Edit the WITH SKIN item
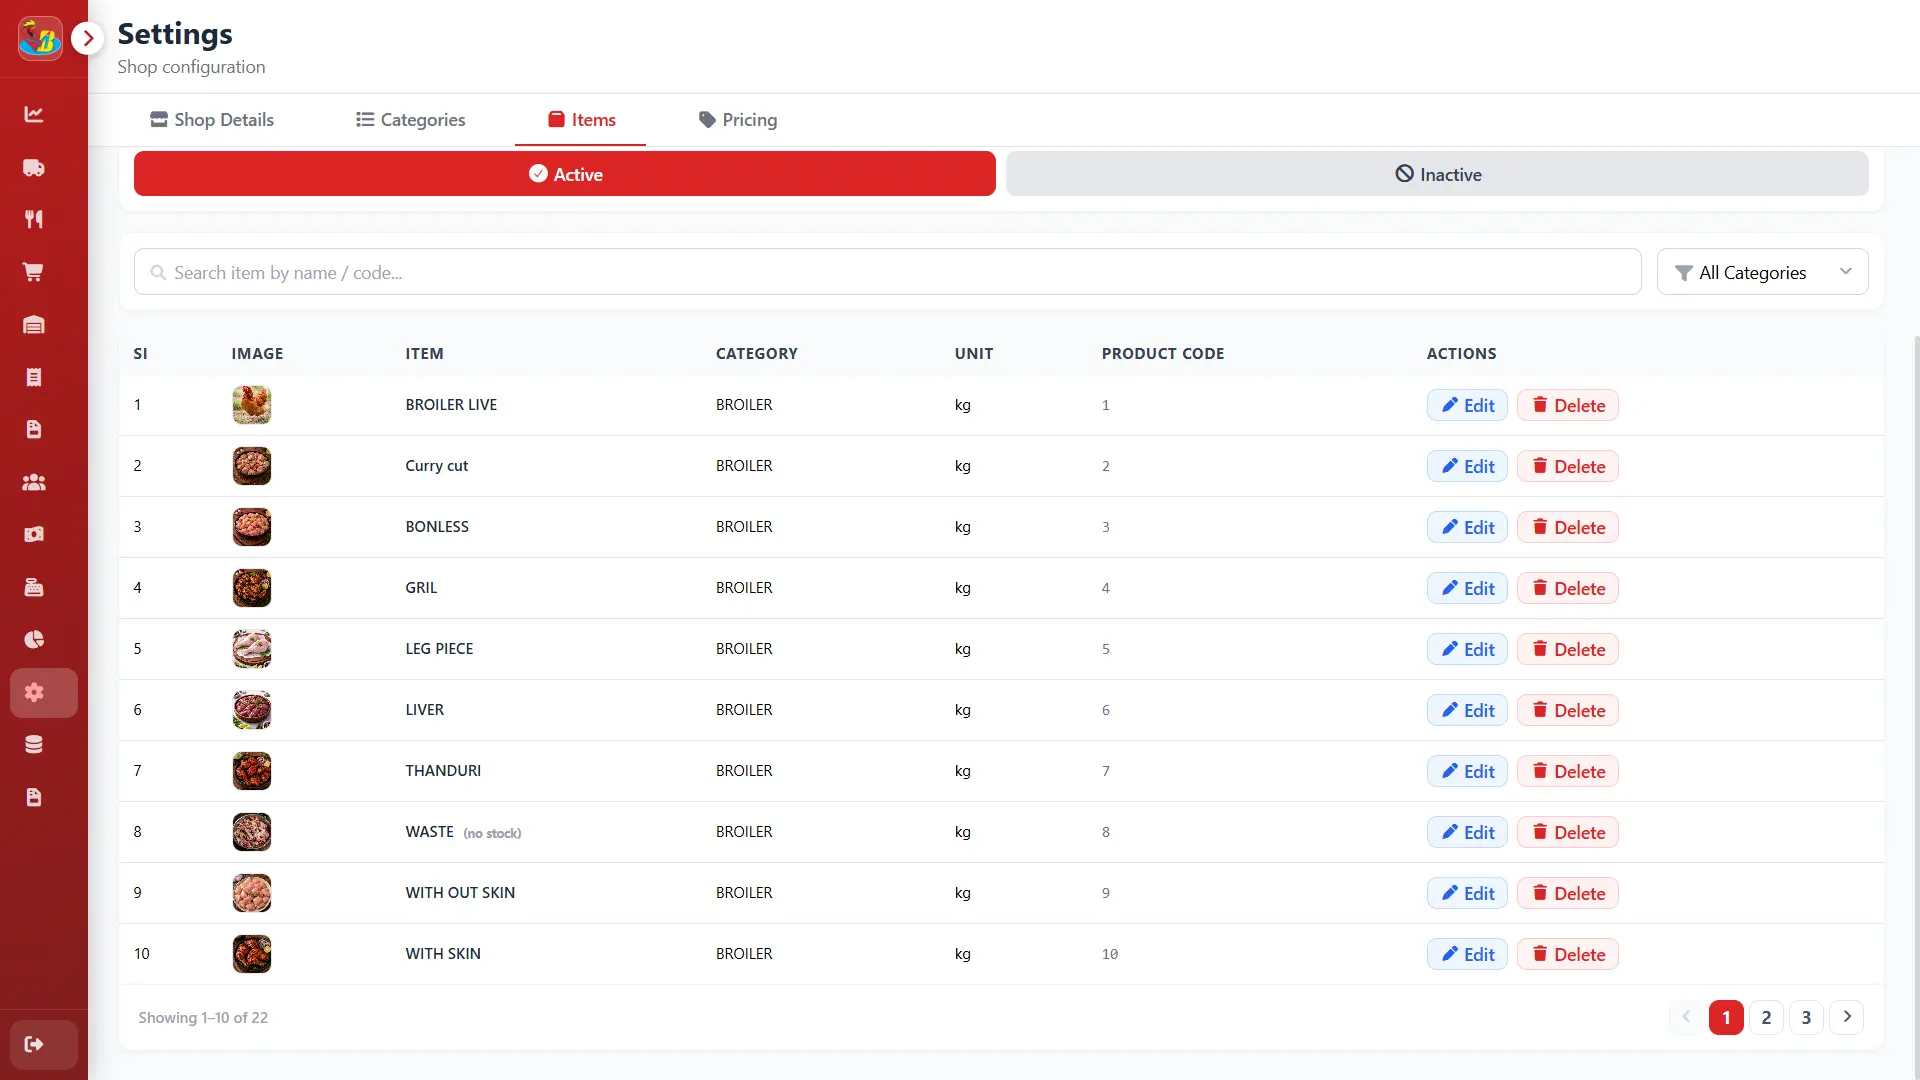The width and height of the screenshot is (1920, 1080). click(x=1467, y=954)
